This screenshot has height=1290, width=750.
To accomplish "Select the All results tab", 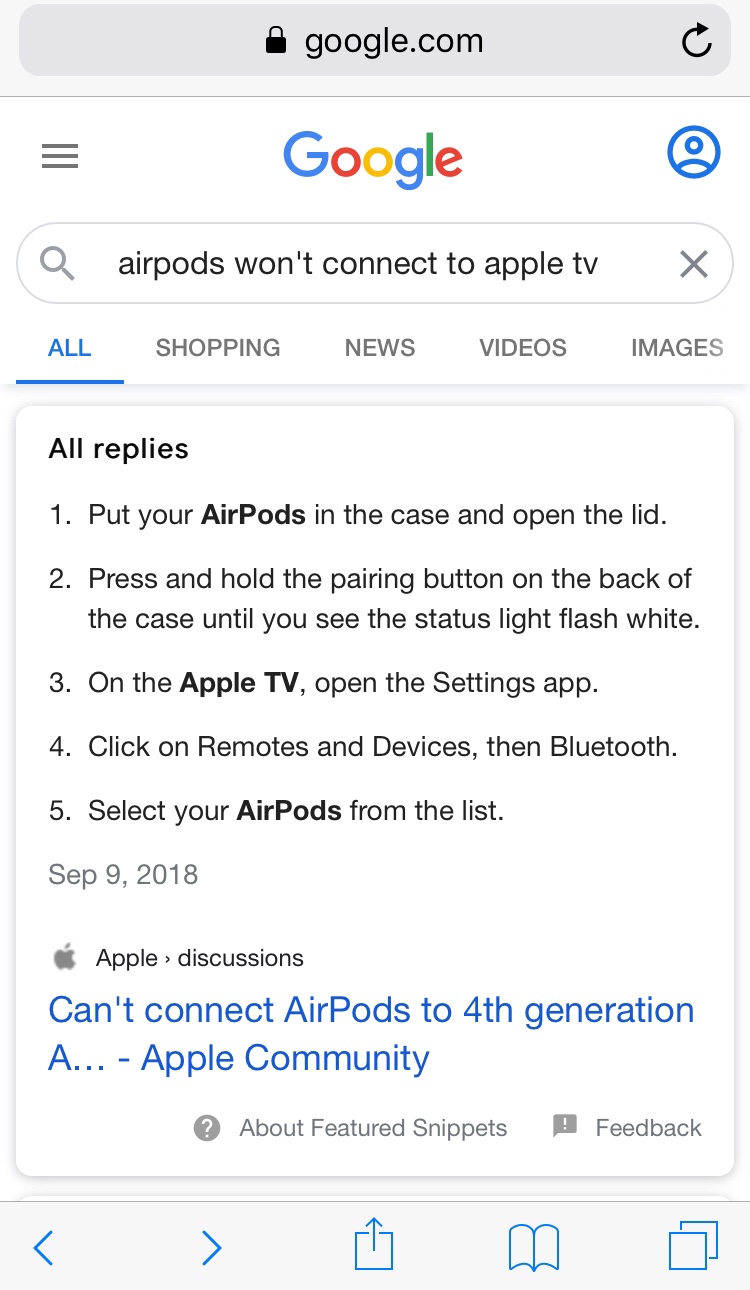I will [x=70, y=348].
